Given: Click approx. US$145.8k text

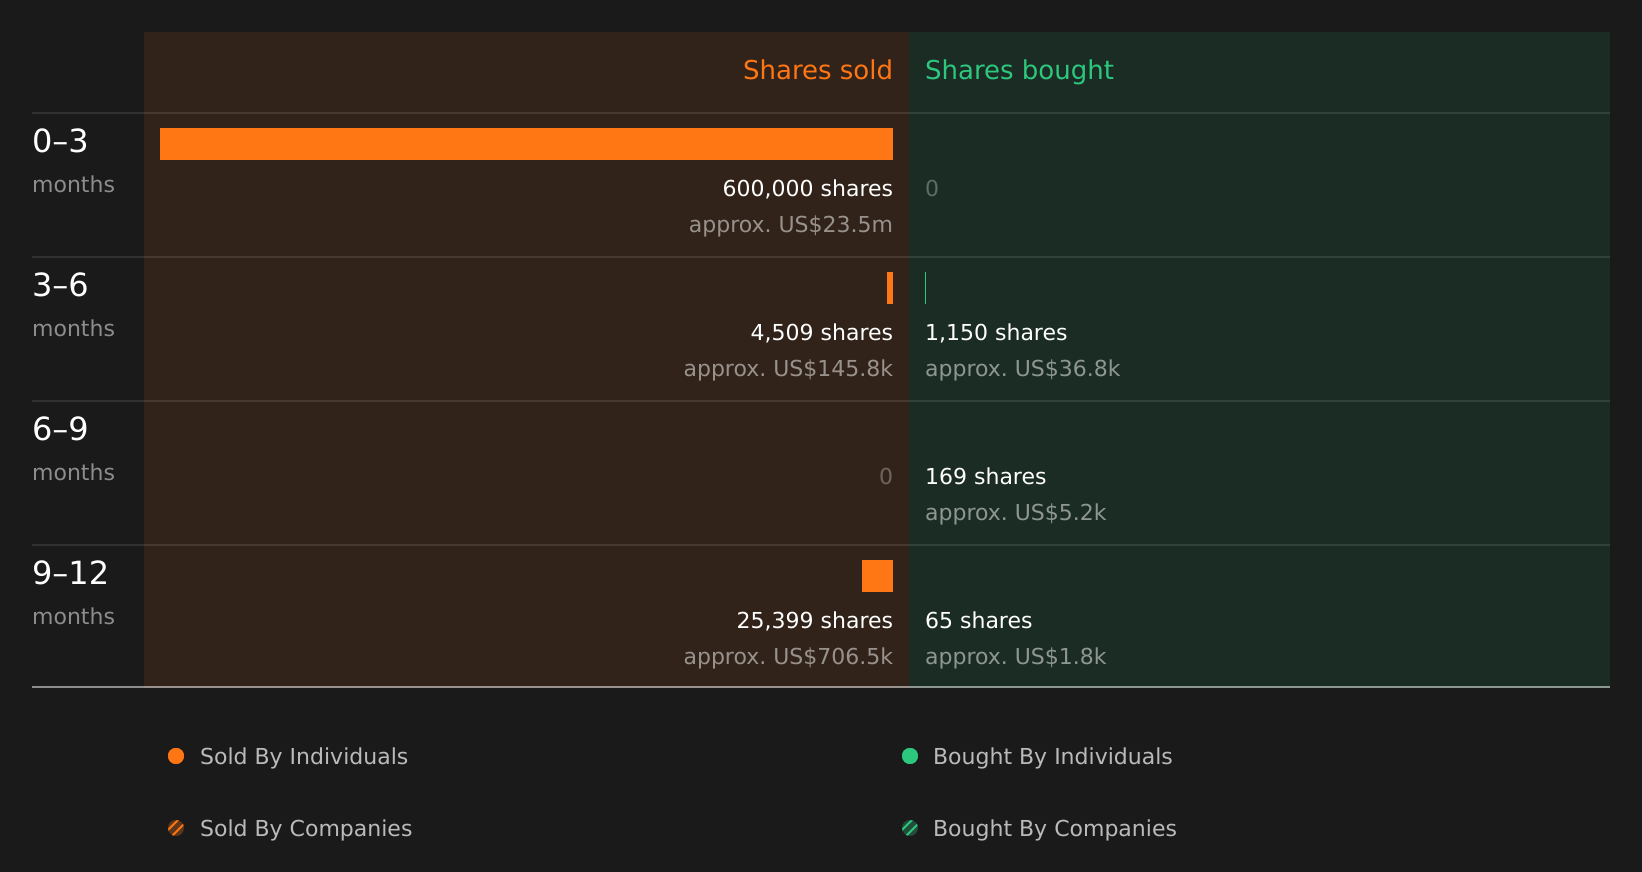Looking at the screenshot, I should pyautogui.click(x=788, y=369).
